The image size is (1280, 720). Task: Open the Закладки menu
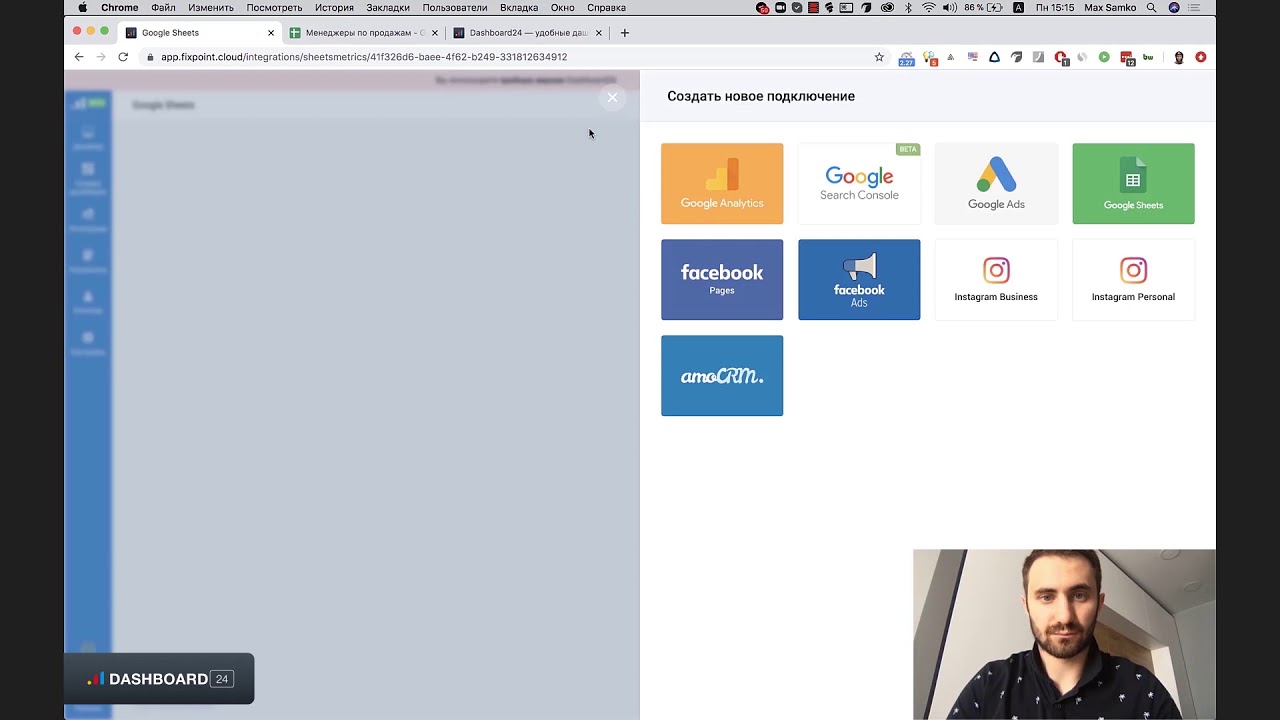tap(388, 7)
